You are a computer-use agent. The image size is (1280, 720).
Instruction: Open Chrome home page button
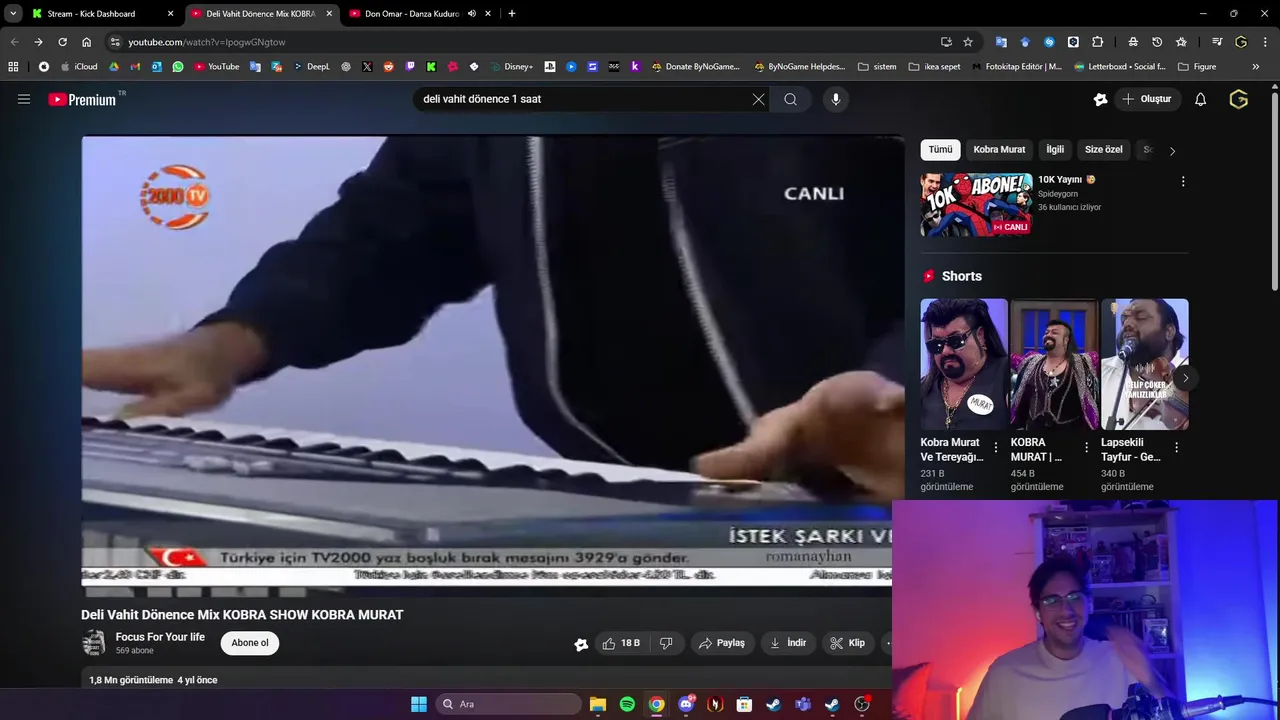86,42
